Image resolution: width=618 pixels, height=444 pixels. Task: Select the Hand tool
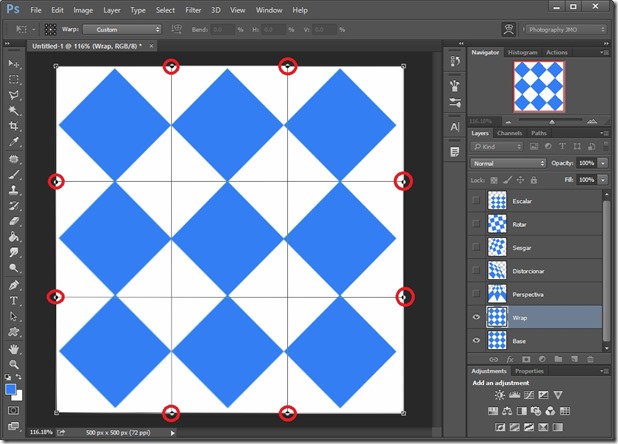point(14,349)
